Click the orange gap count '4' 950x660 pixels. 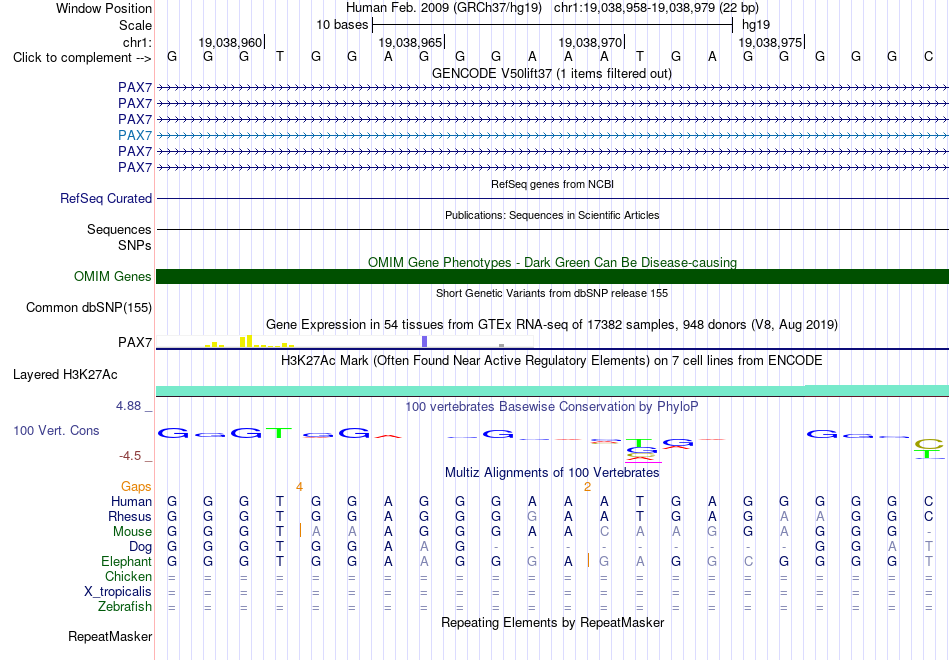coord(299,487)
